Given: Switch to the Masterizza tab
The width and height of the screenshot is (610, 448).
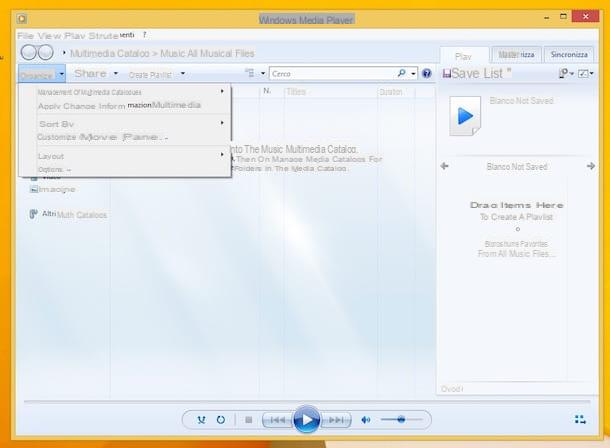Looking at the screenshot, I should point(516,54).
